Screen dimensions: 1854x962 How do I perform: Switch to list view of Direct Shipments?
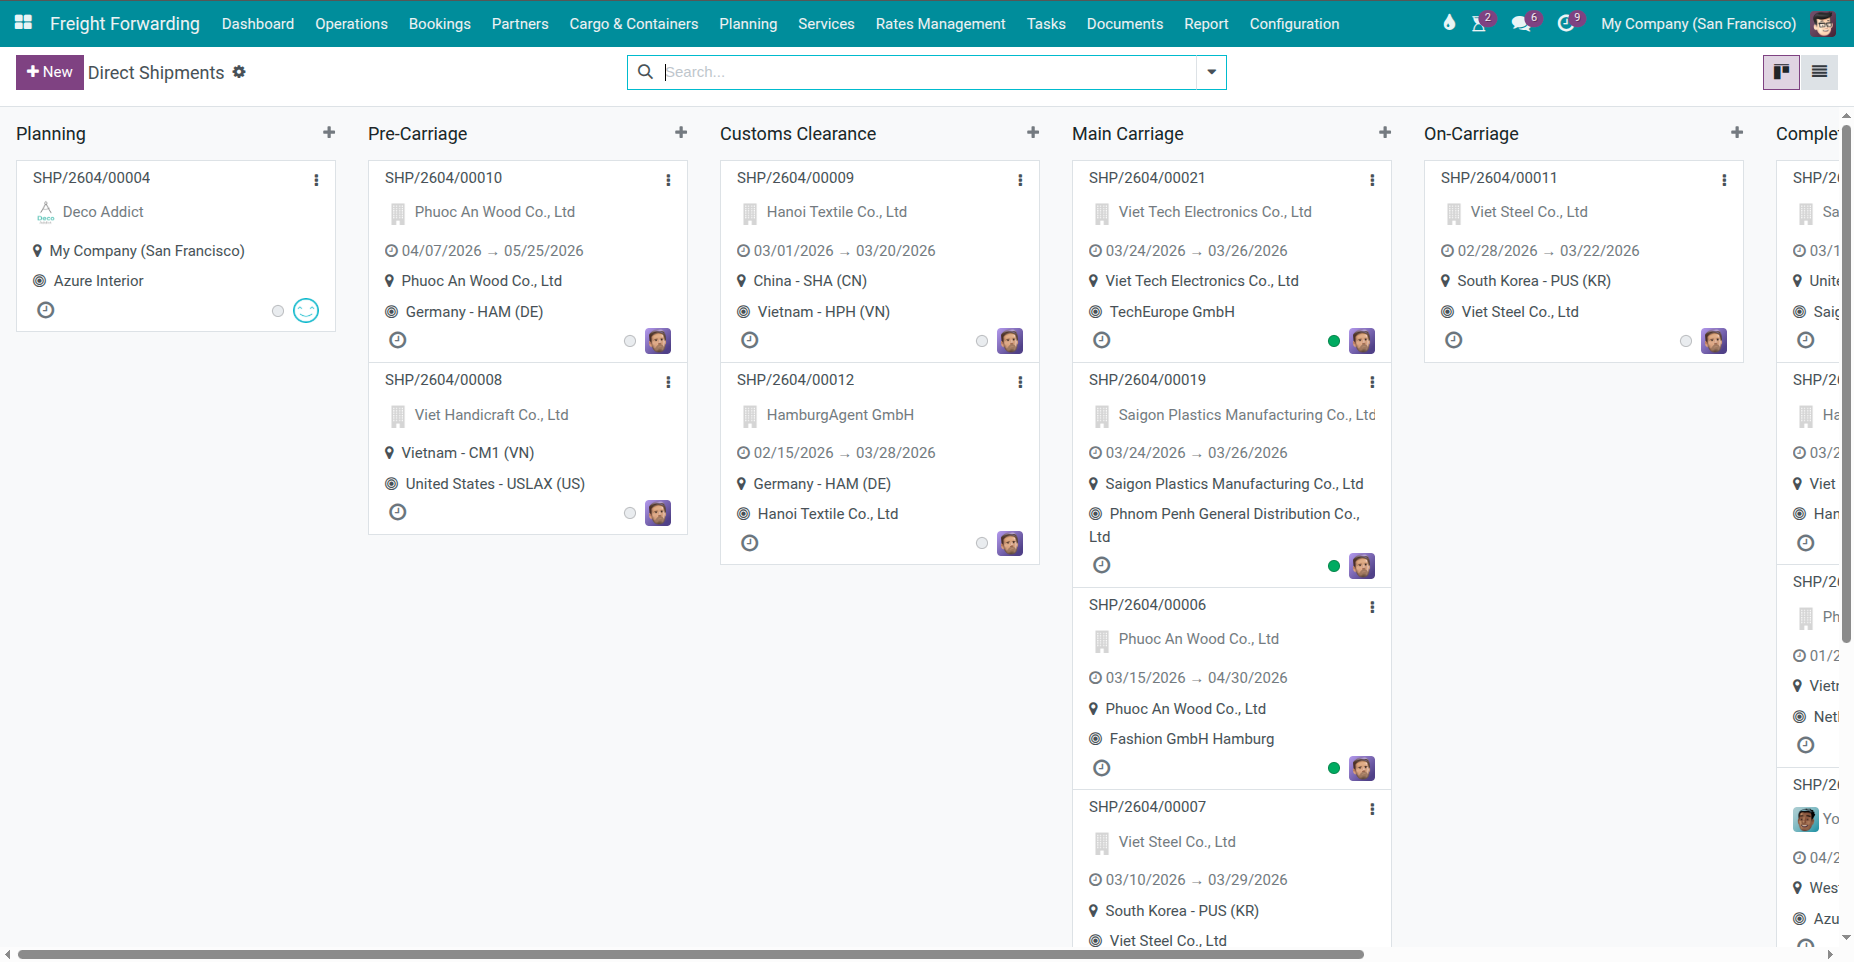tap(1819, 72)
